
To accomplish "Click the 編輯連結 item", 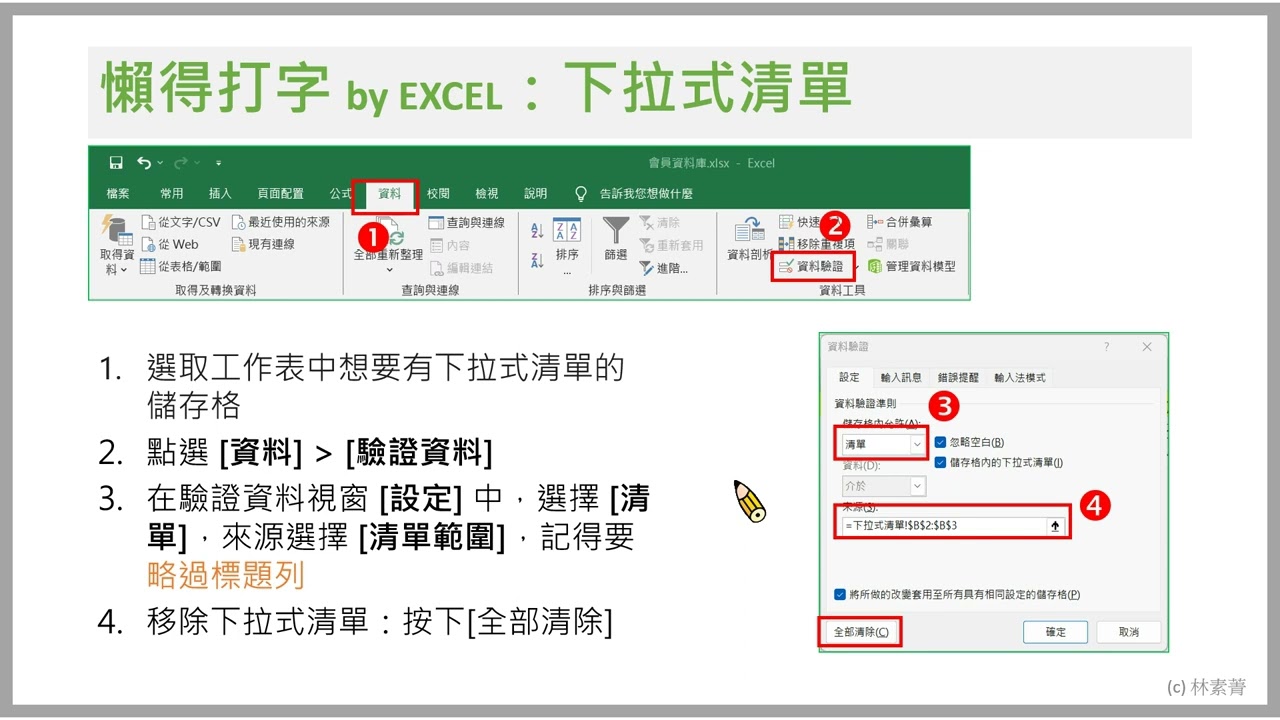I will (x=462, y=268).
